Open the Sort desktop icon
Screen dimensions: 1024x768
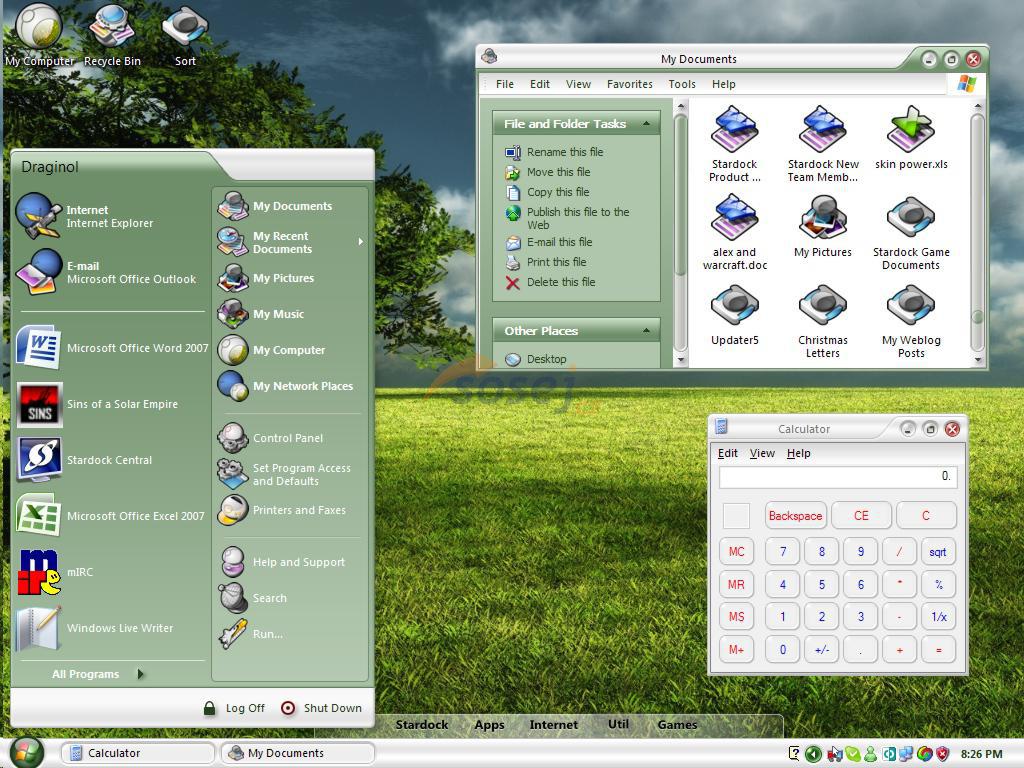click(x=185, y=36)
